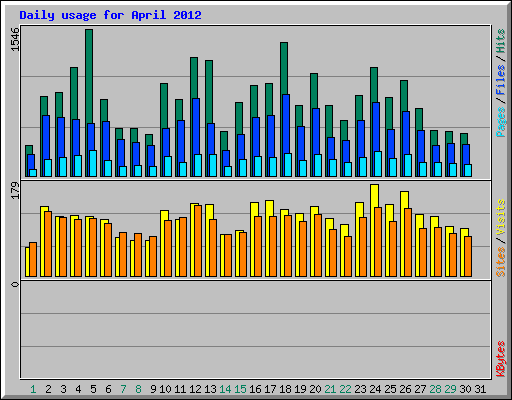512x400 pixels.
Task: Click day 19 on the x-axis
Action: [x=300, y=389]
